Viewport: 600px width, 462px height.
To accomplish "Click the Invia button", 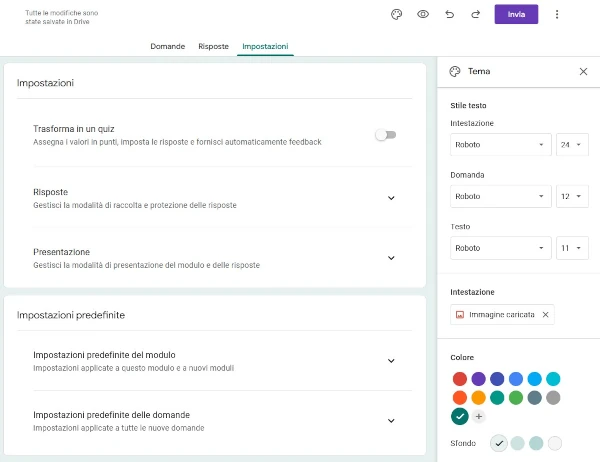I will [x=516, y=14].
